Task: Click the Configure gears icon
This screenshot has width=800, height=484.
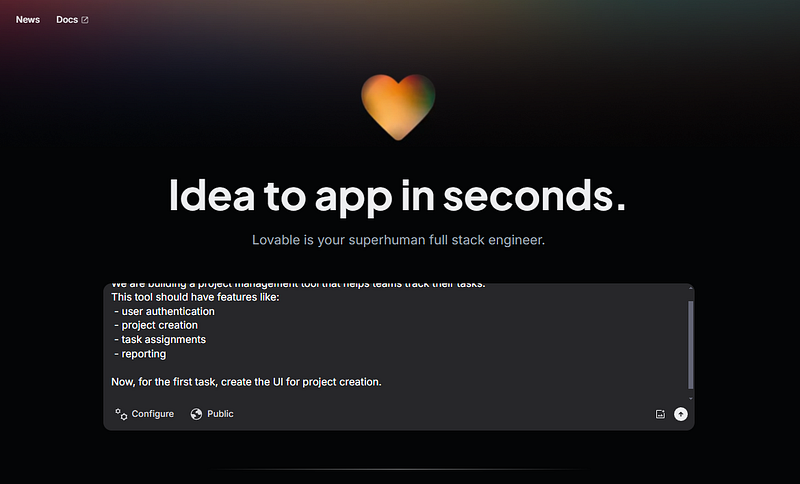Action: click(121, 414)
